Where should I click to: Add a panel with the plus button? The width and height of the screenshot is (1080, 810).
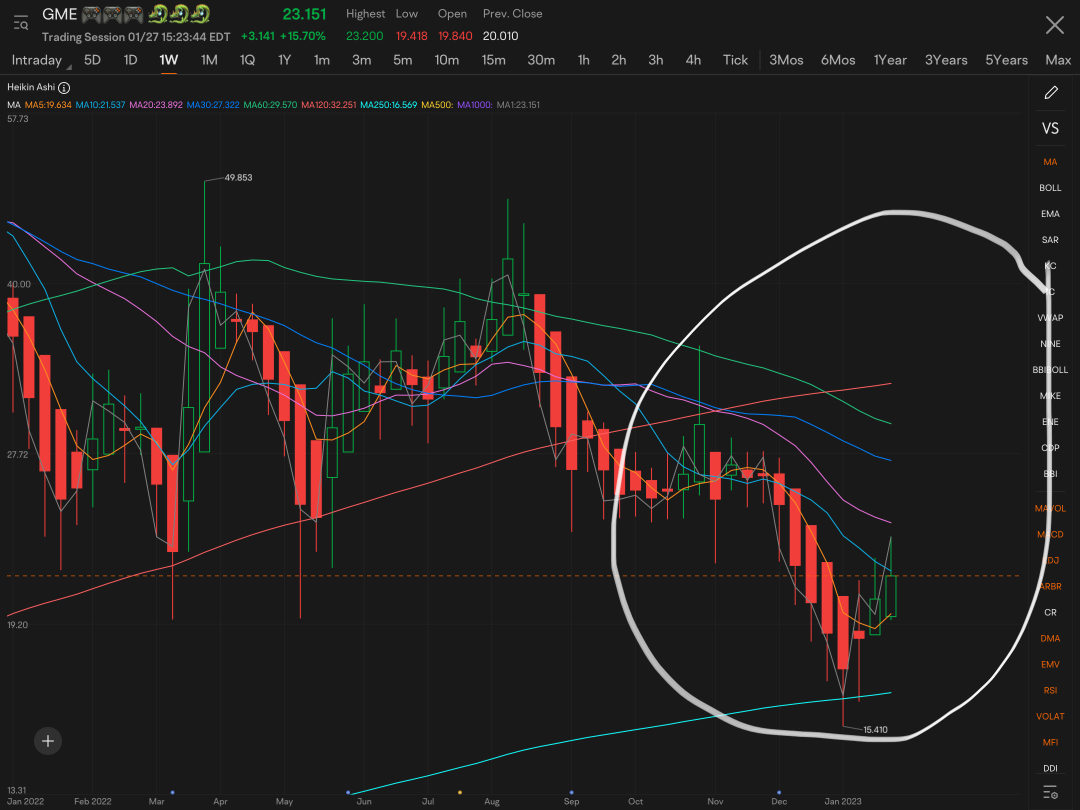coord(48,741)
